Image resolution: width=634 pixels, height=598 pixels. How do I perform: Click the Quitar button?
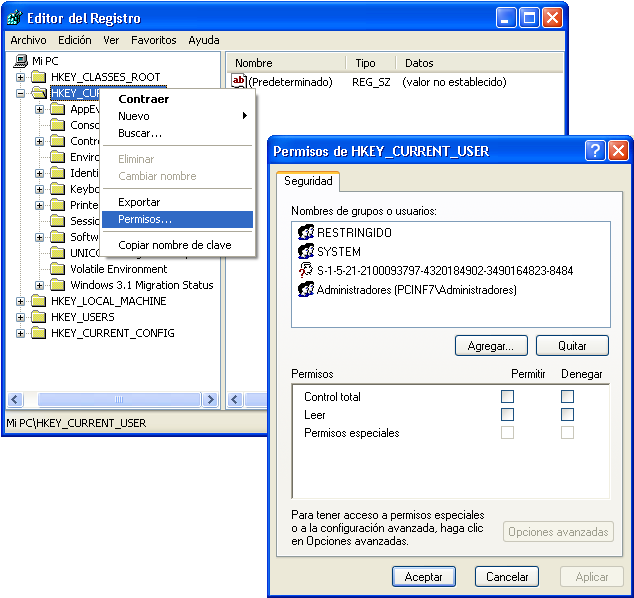tap(572, 346)
